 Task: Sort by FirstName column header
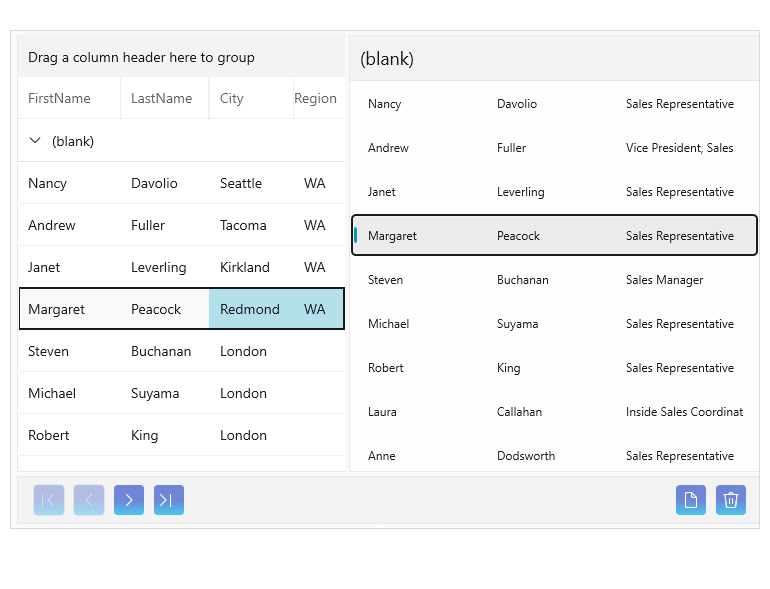pyautogui.click(x=69, y=98)
